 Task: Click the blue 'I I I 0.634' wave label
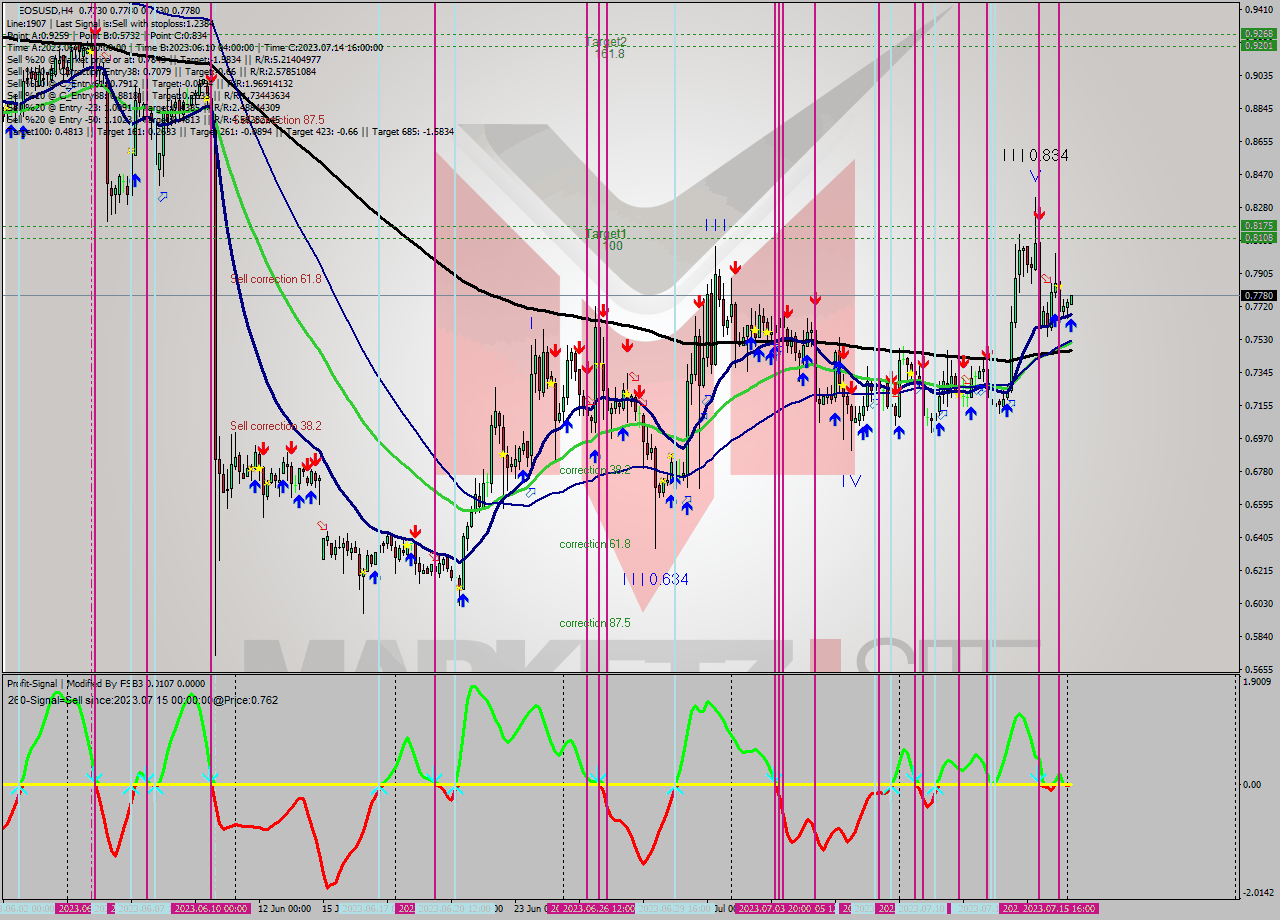coord(655,579)
